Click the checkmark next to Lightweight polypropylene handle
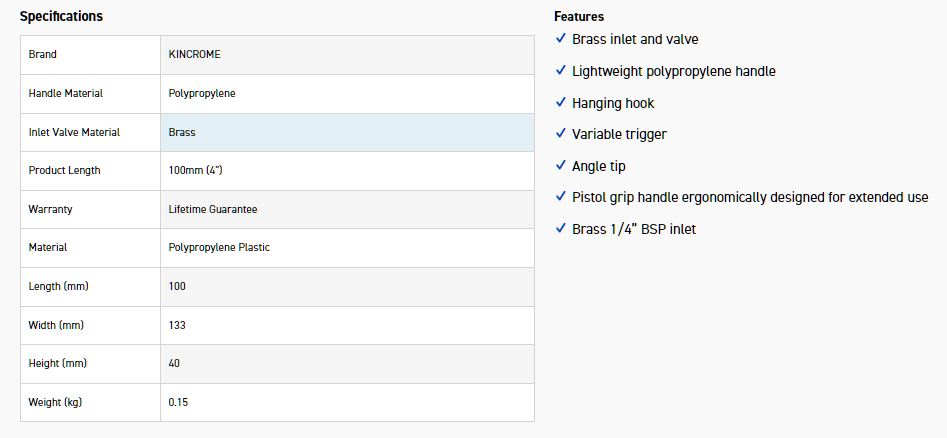The height and width of the screenshot is (438, 947). click(561, 71)
